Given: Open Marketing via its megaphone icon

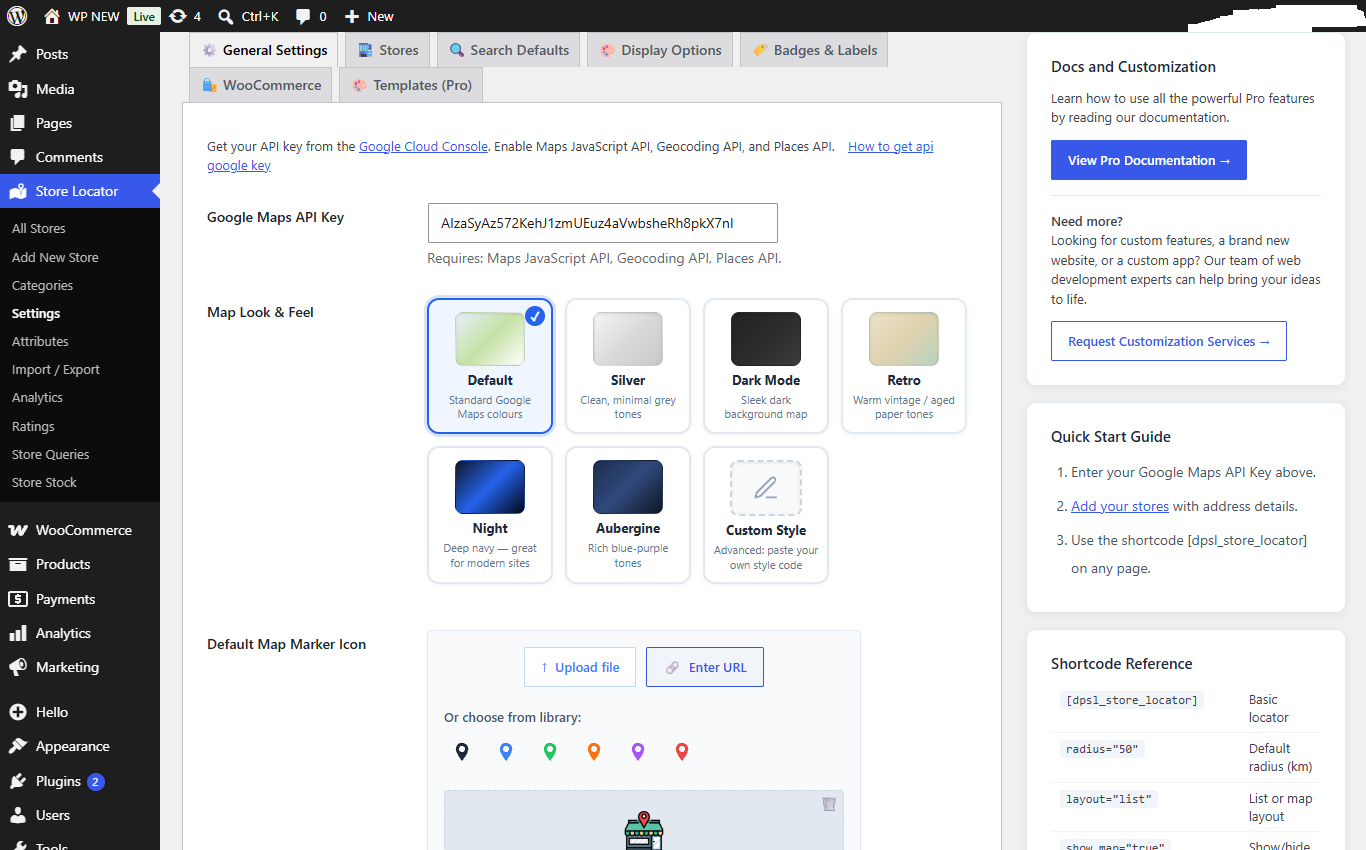Looking at the screenshot, I should point(18,667).
